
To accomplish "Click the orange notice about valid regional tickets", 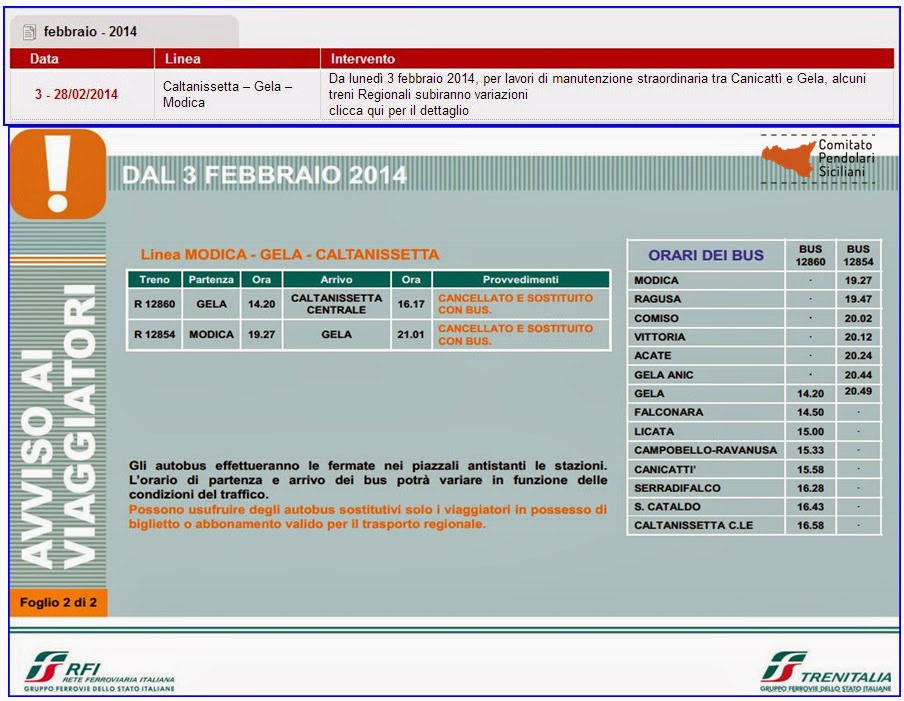I will [368, 517].
